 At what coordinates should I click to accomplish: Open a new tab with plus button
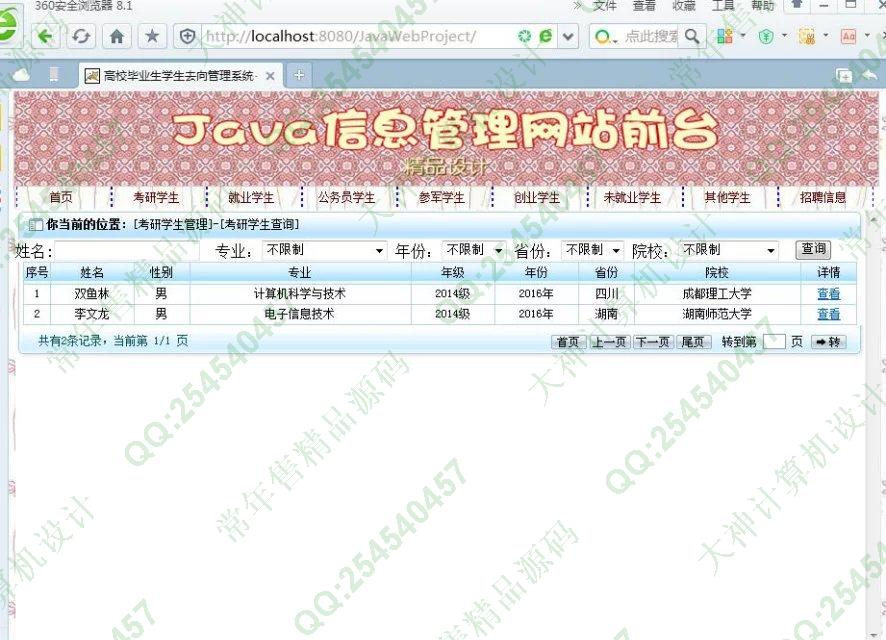point(299,75)
